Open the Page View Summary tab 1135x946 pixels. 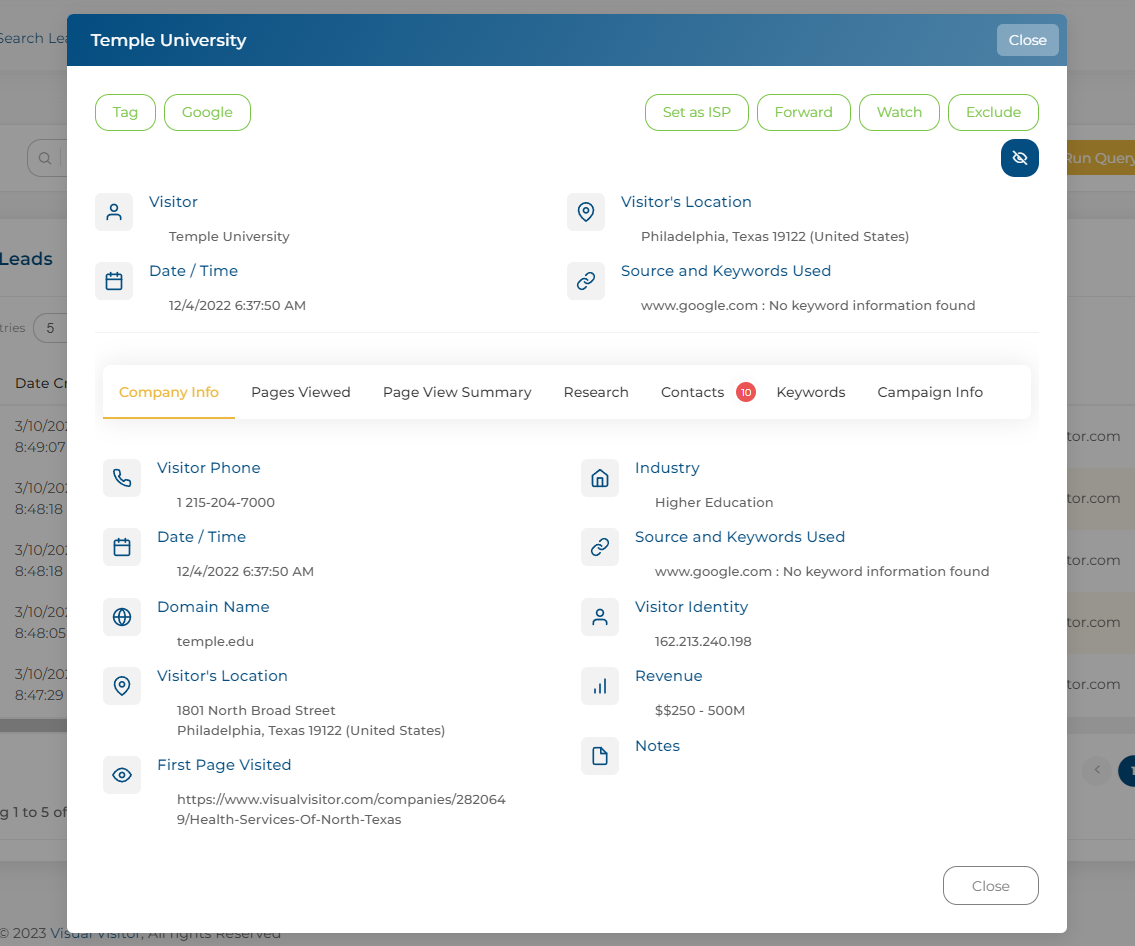(457, 392)
